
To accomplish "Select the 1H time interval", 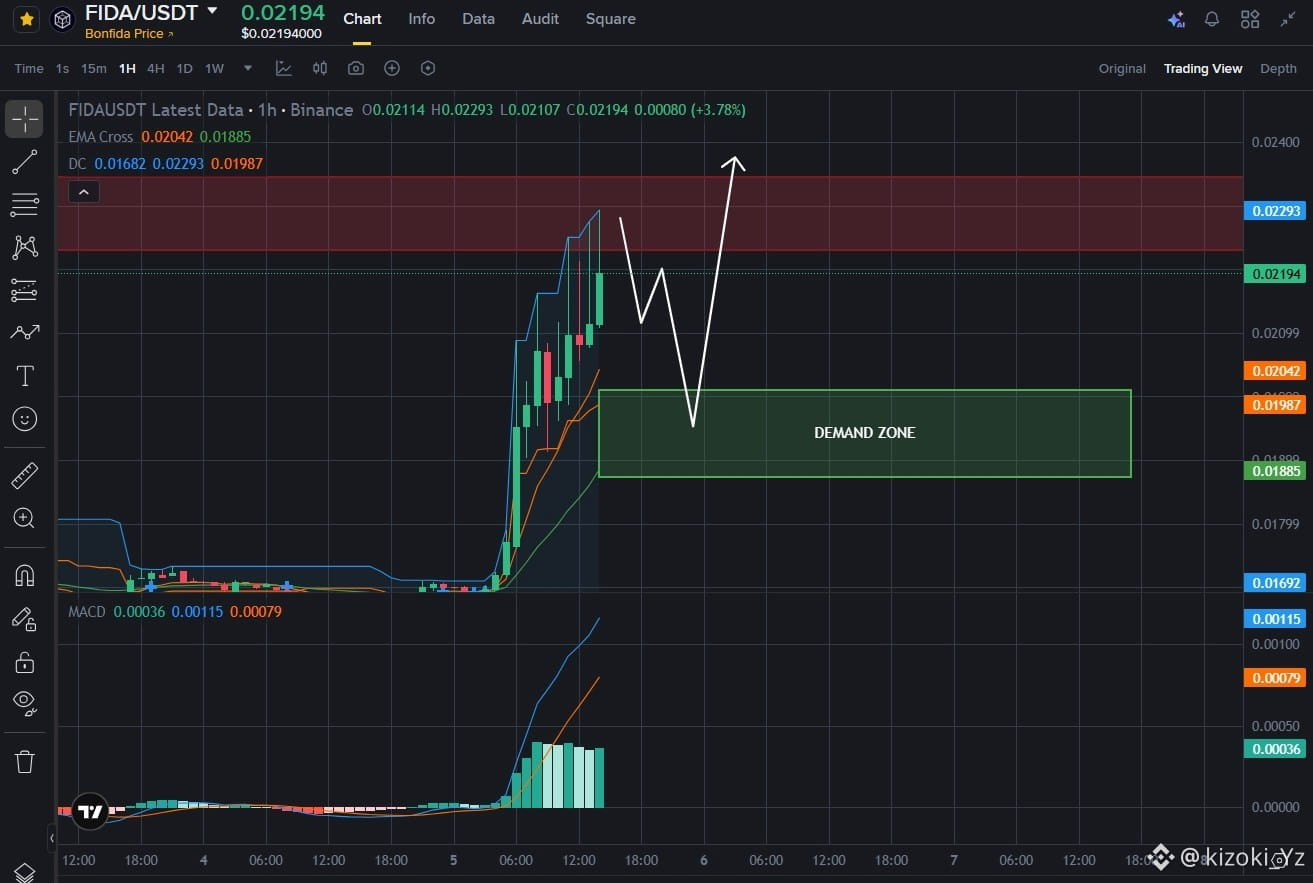I will click(127, 68).
